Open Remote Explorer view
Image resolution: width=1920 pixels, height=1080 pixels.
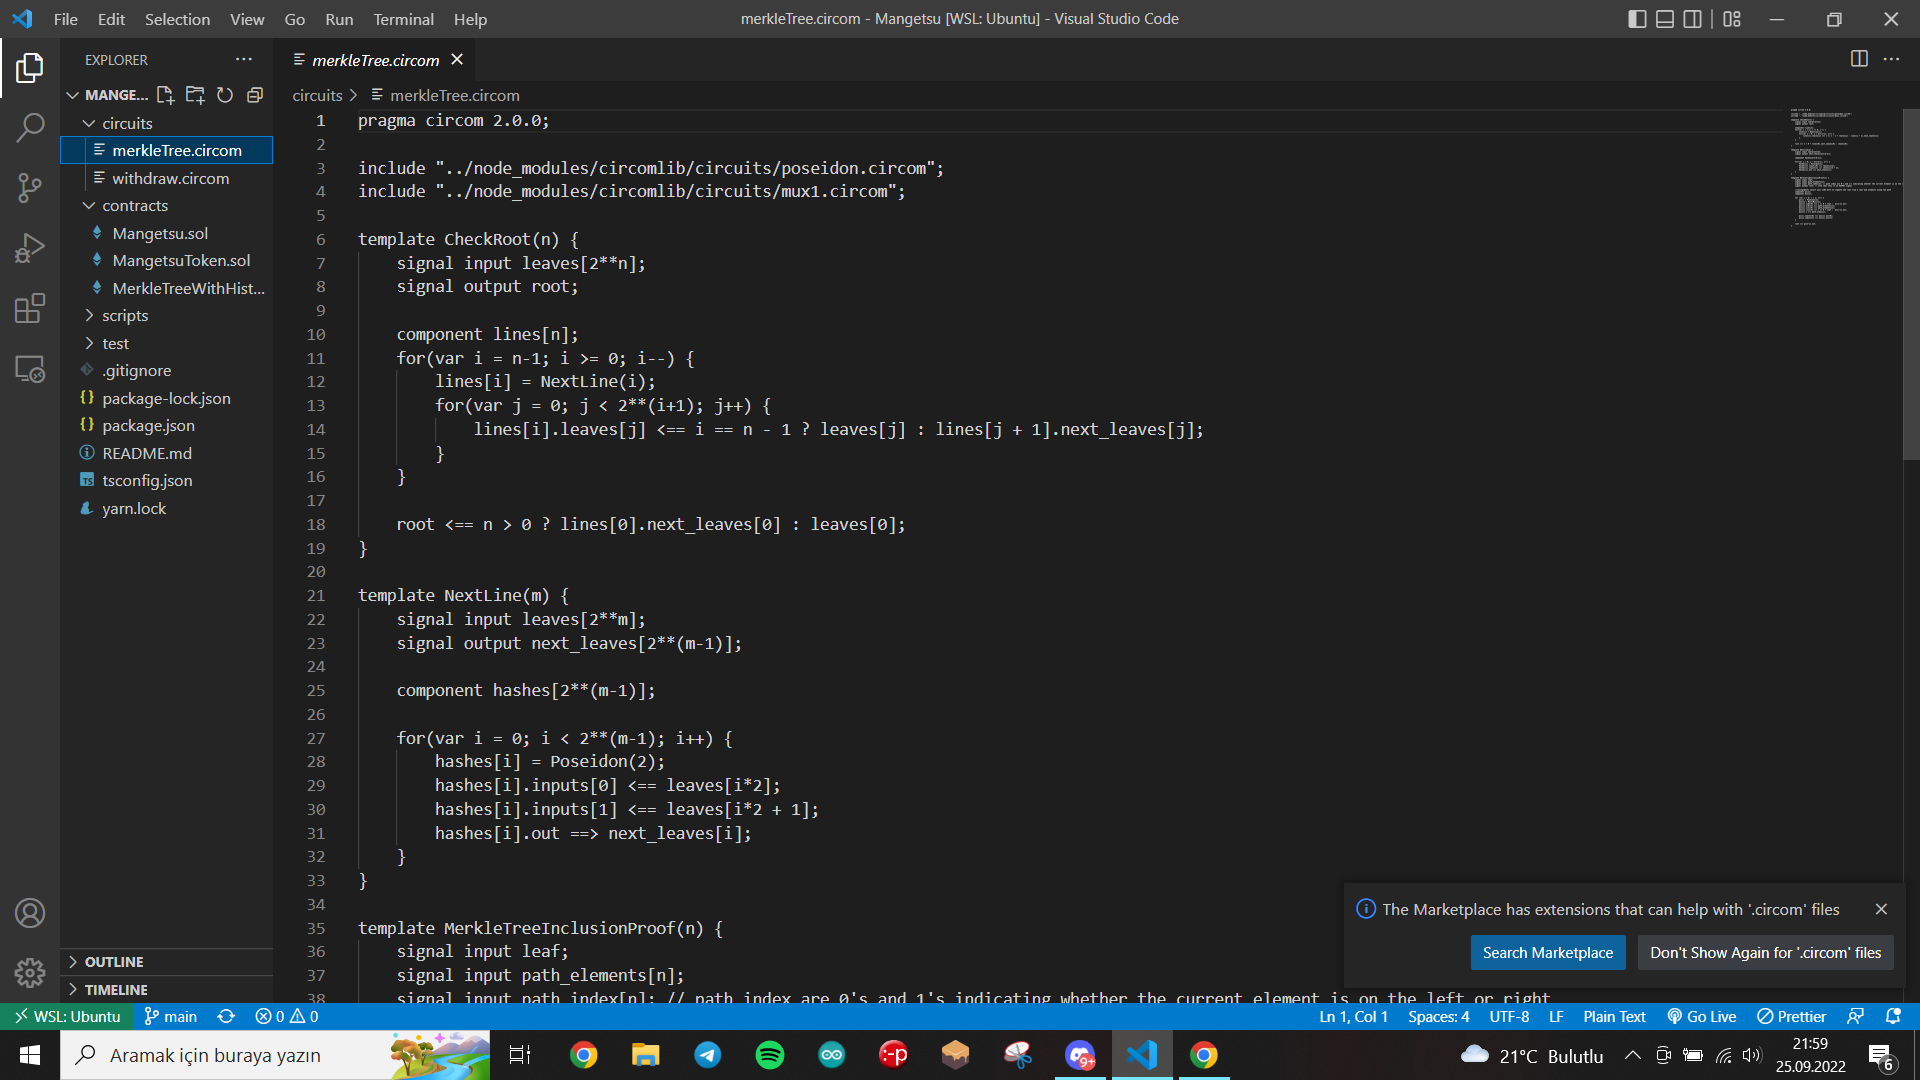[x=30, y=368]
